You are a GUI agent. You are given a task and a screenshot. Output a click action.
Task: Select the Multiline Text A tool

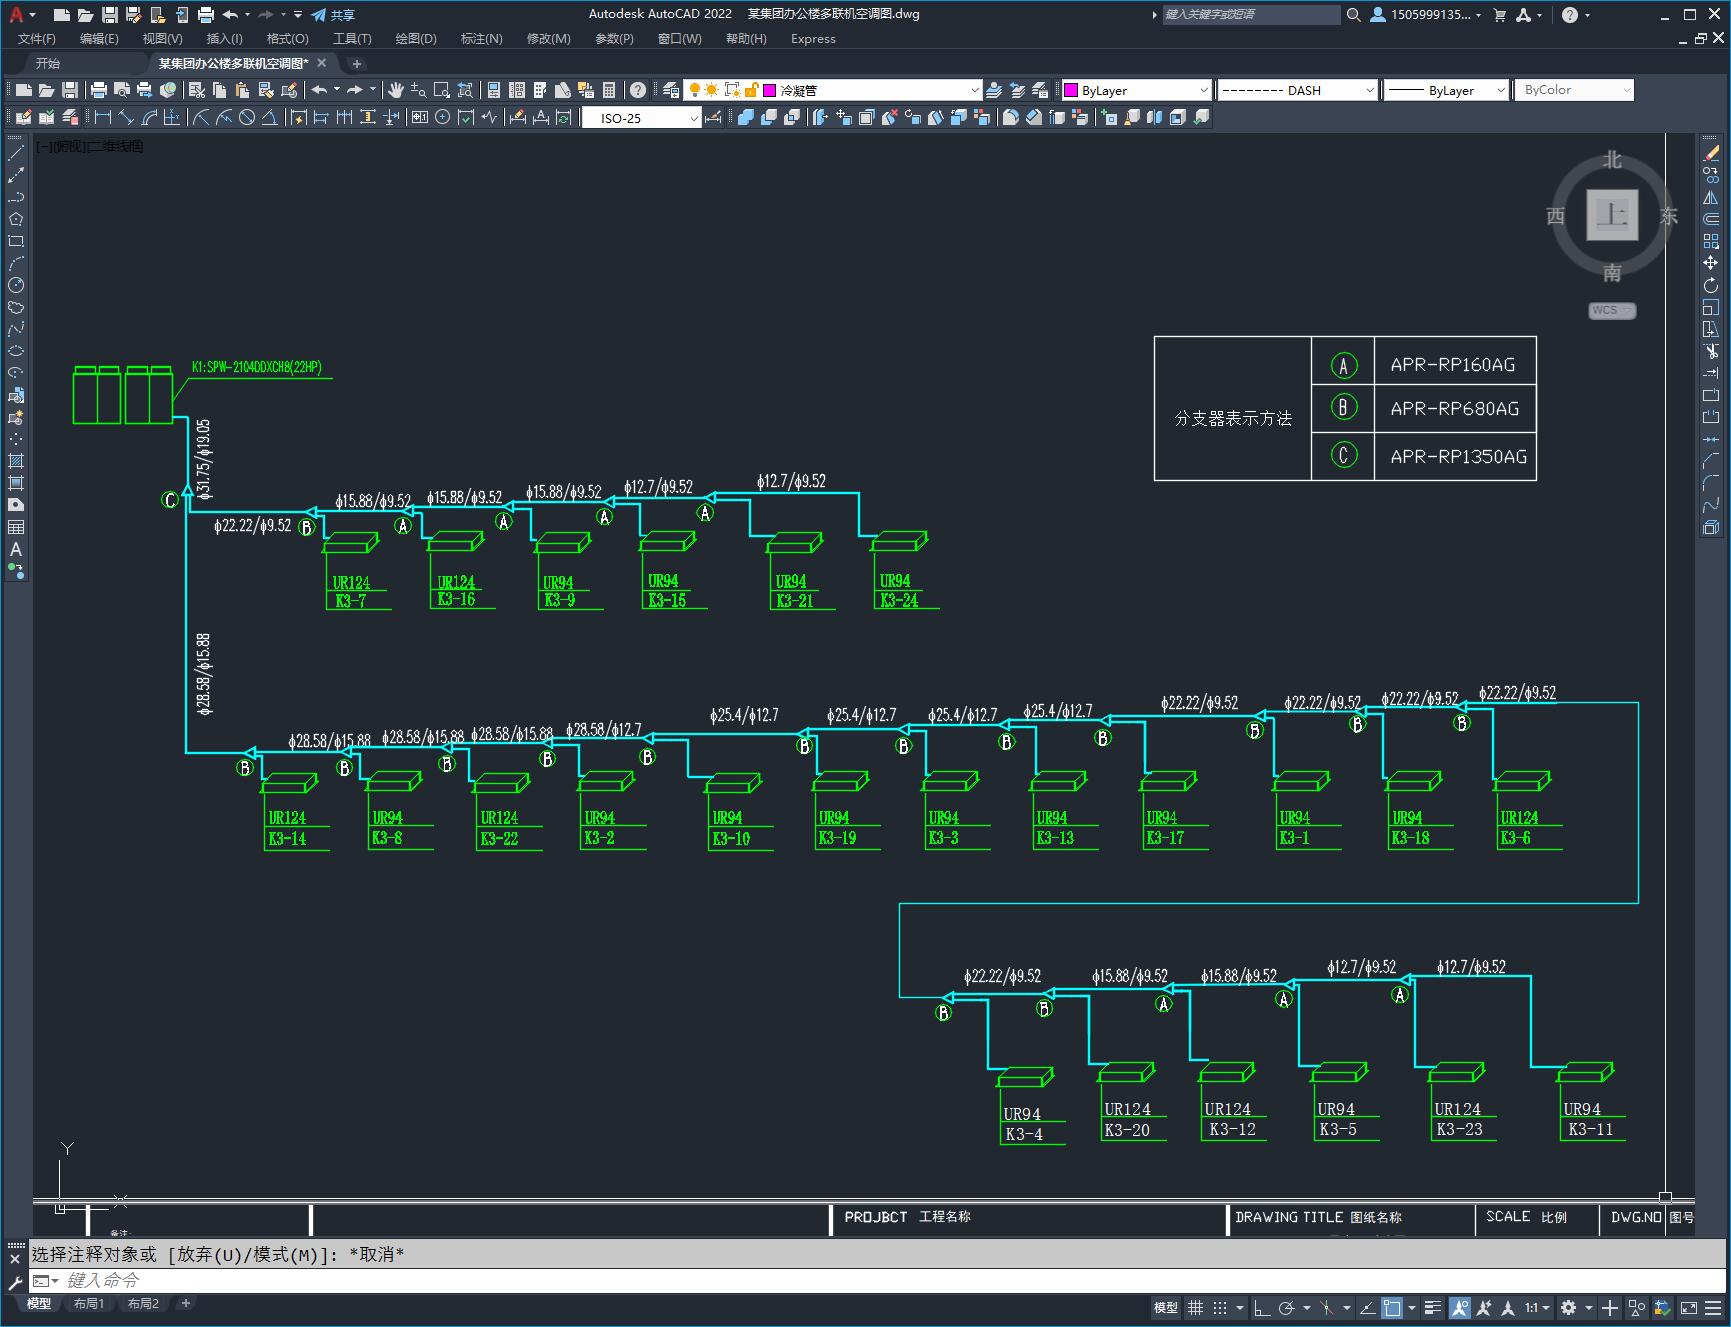coord(15,550)
